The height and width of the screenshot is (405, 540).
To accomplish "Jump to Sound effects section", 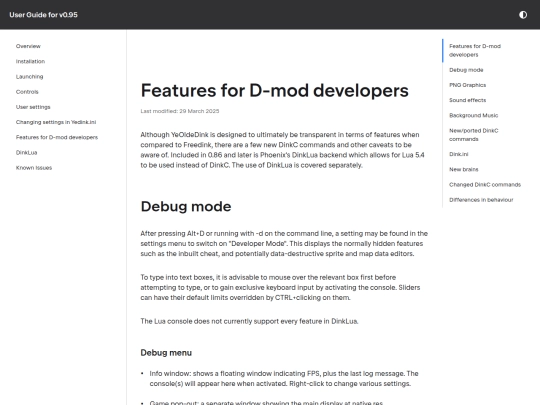I will (x=467, y=100).
